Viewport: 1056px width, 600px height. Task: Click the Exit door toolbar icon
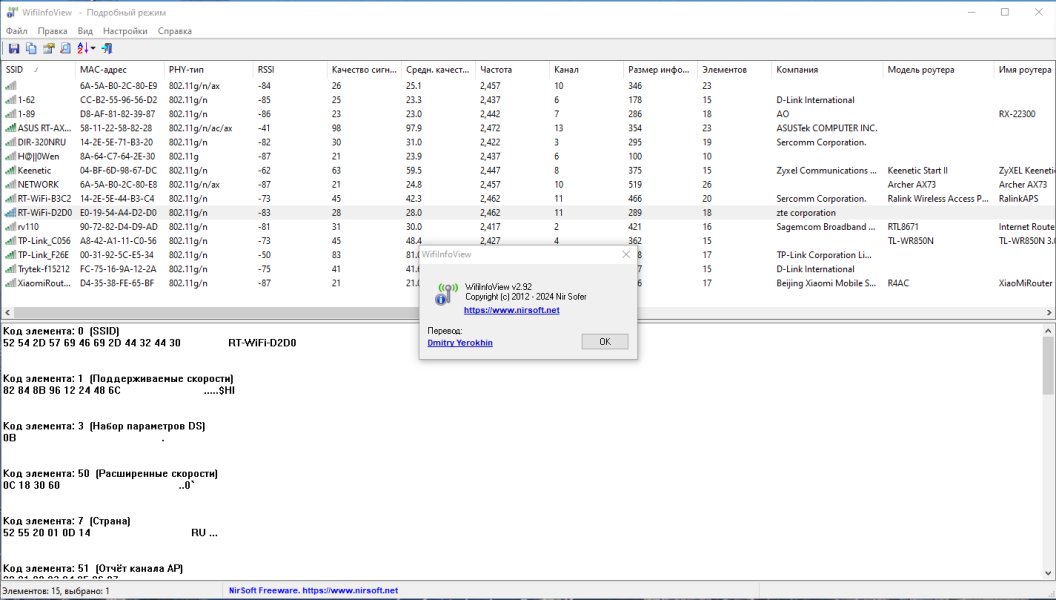point(107,48)
